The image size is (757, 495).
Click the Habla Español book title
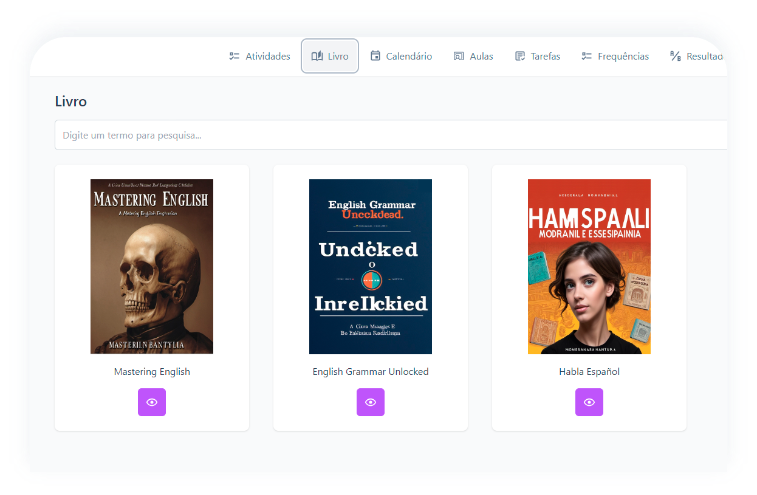coord(589,372)
